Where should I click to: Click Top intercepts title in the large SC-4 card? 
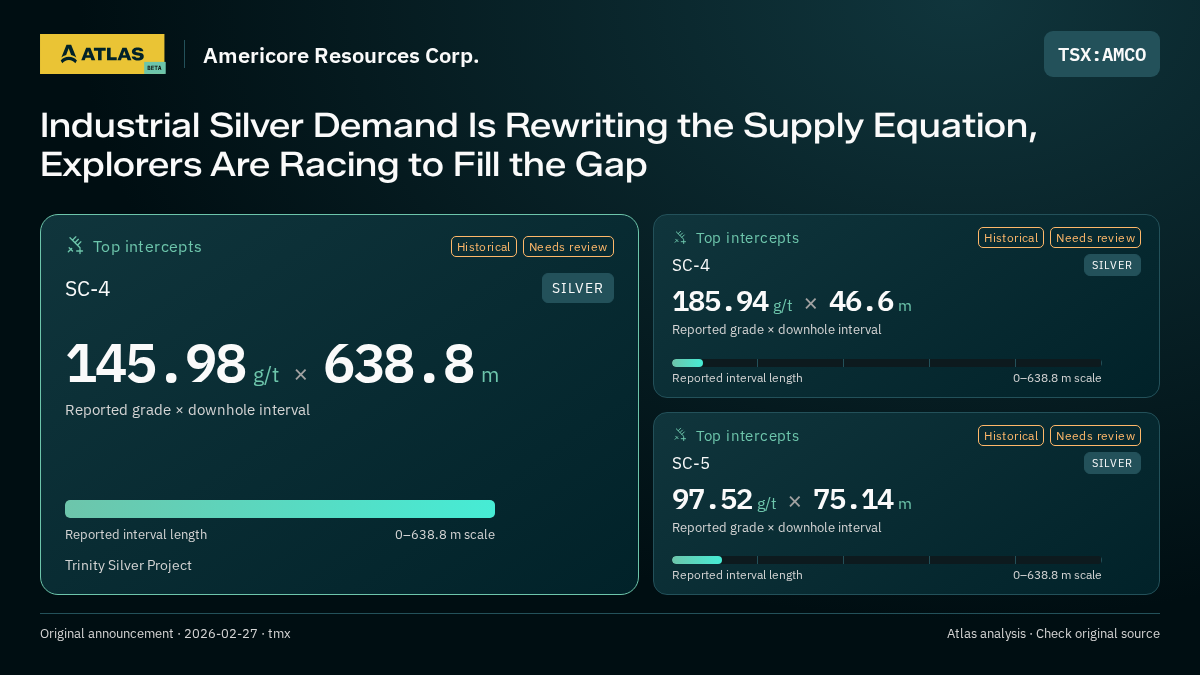point(147,246)
